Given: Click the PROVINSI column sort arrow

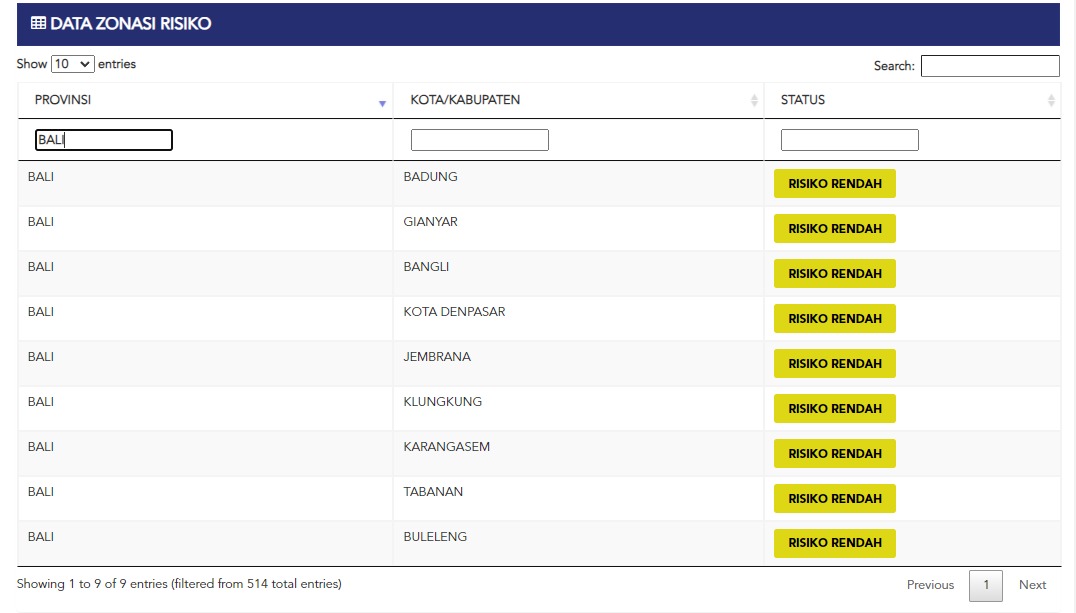Looking at the screenshot, I should (x=382, y=103).
